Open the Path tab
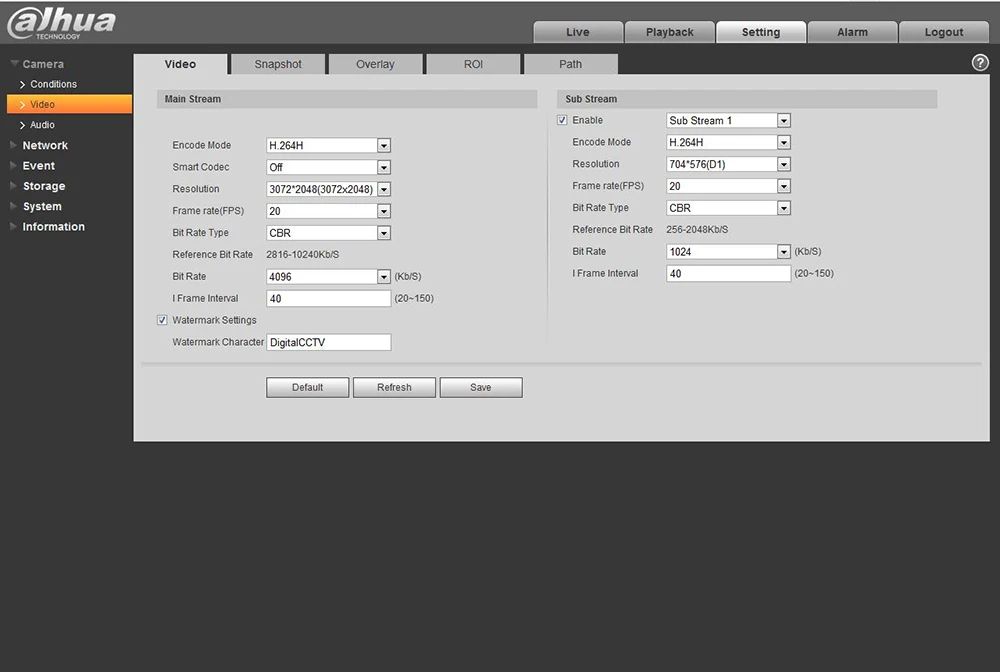This screenshot has width=1000, height=672. point(570,64)
